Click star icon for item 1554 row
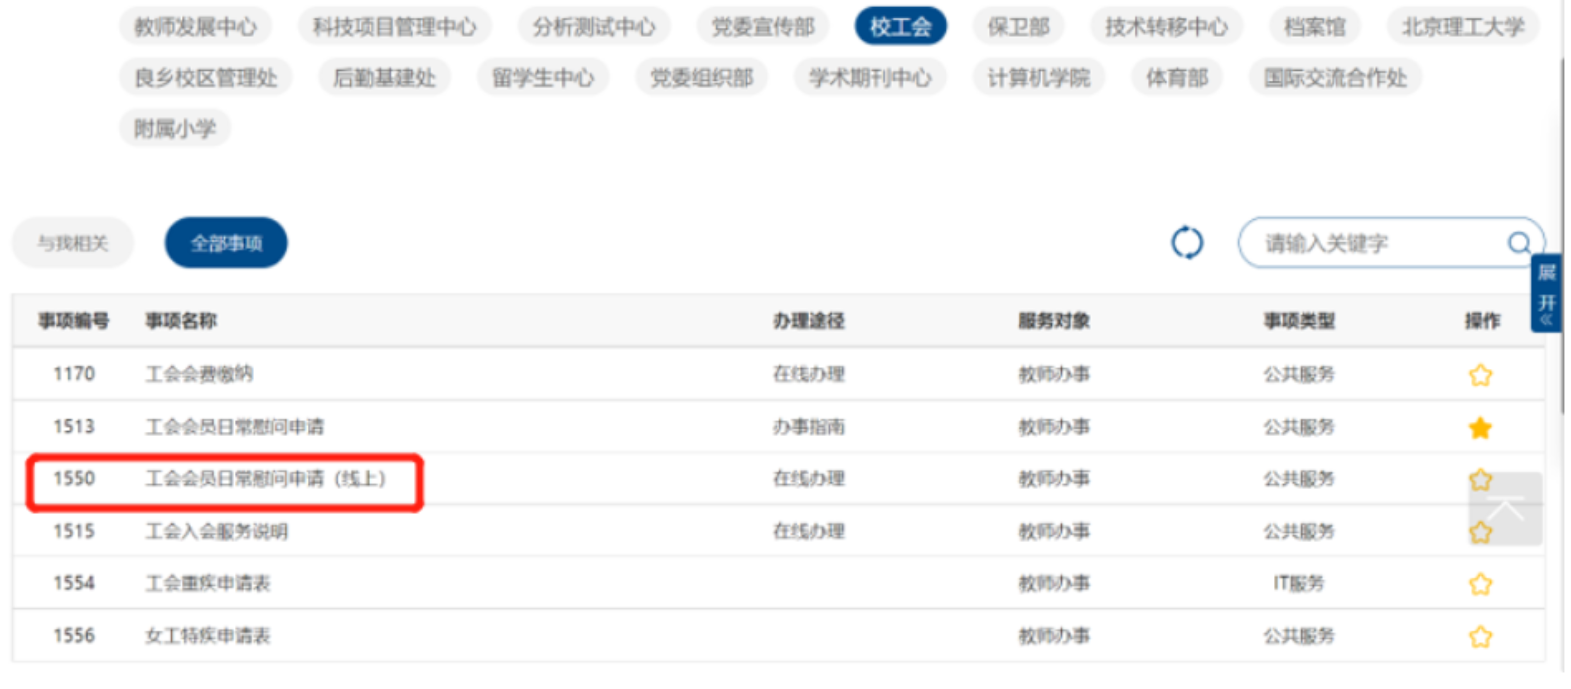1571x689 pixels. 1480,584
